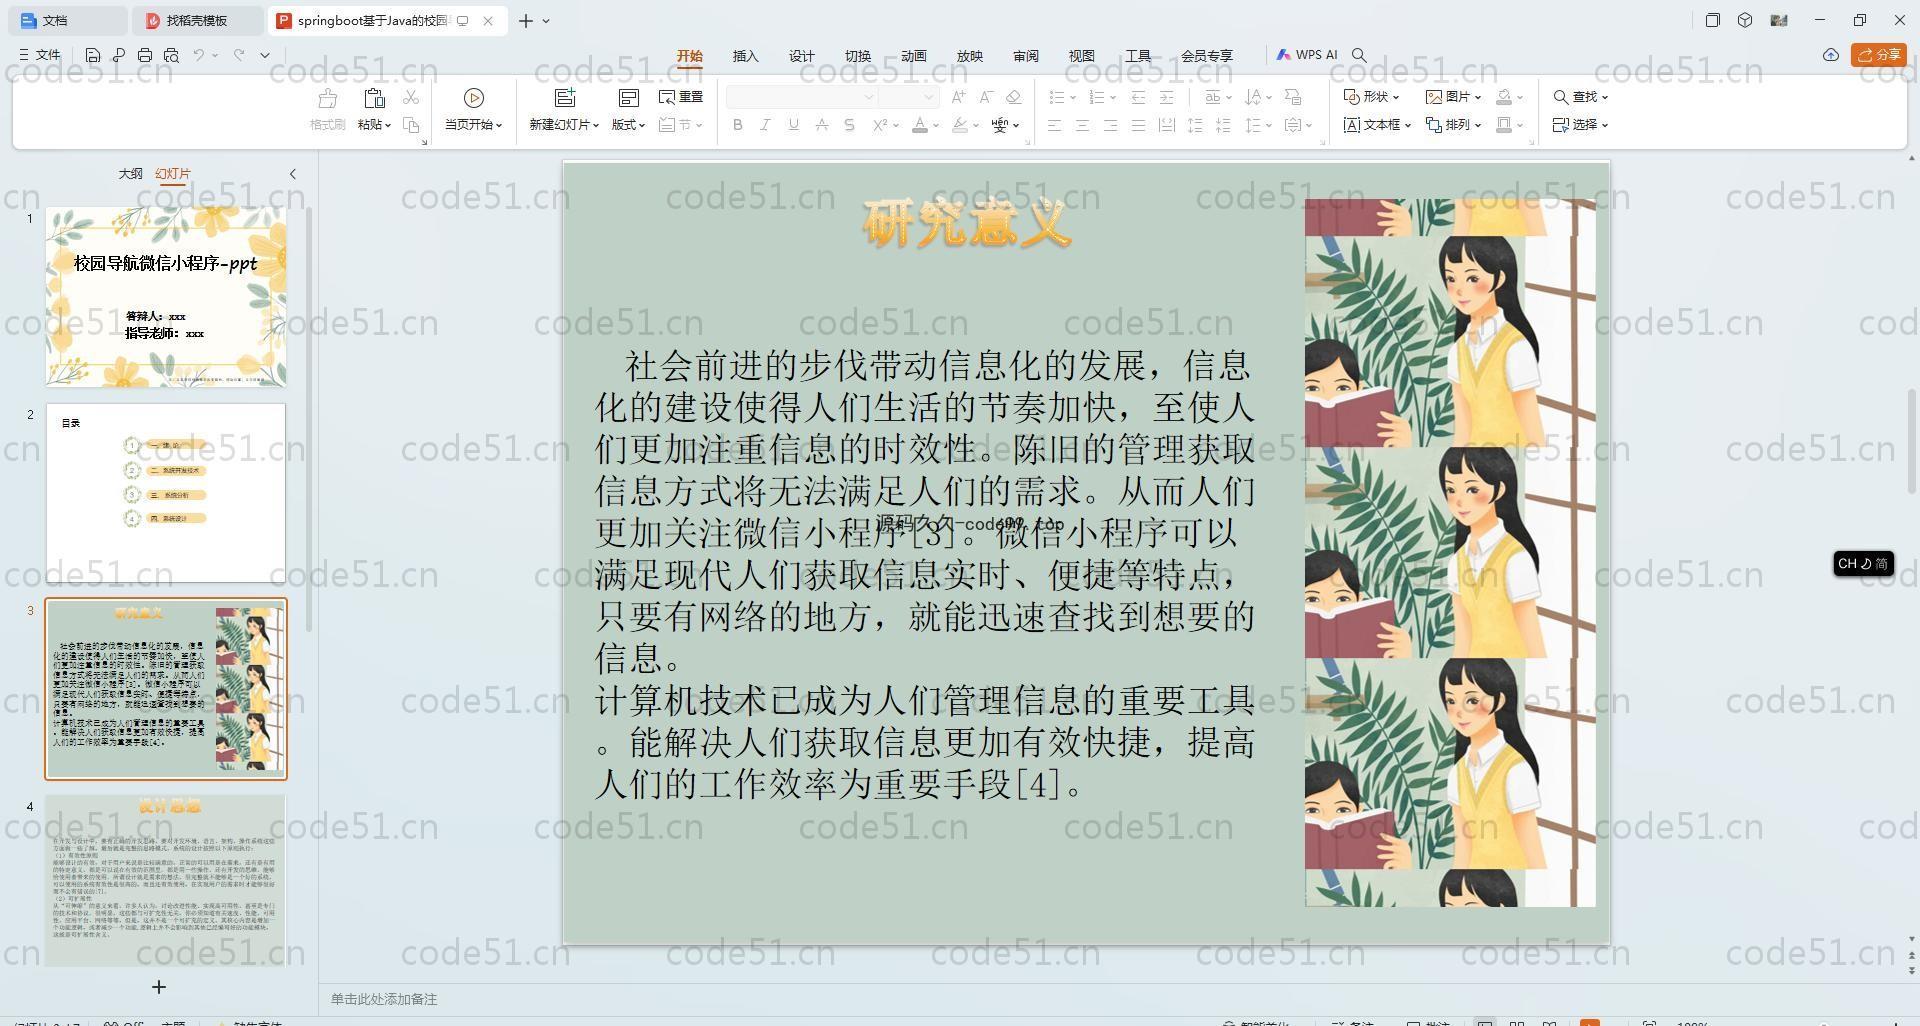The height and width of the screenshot is (1026, 1920).
Task: Click the Font Color A swatch
Action: coord(920,125)
